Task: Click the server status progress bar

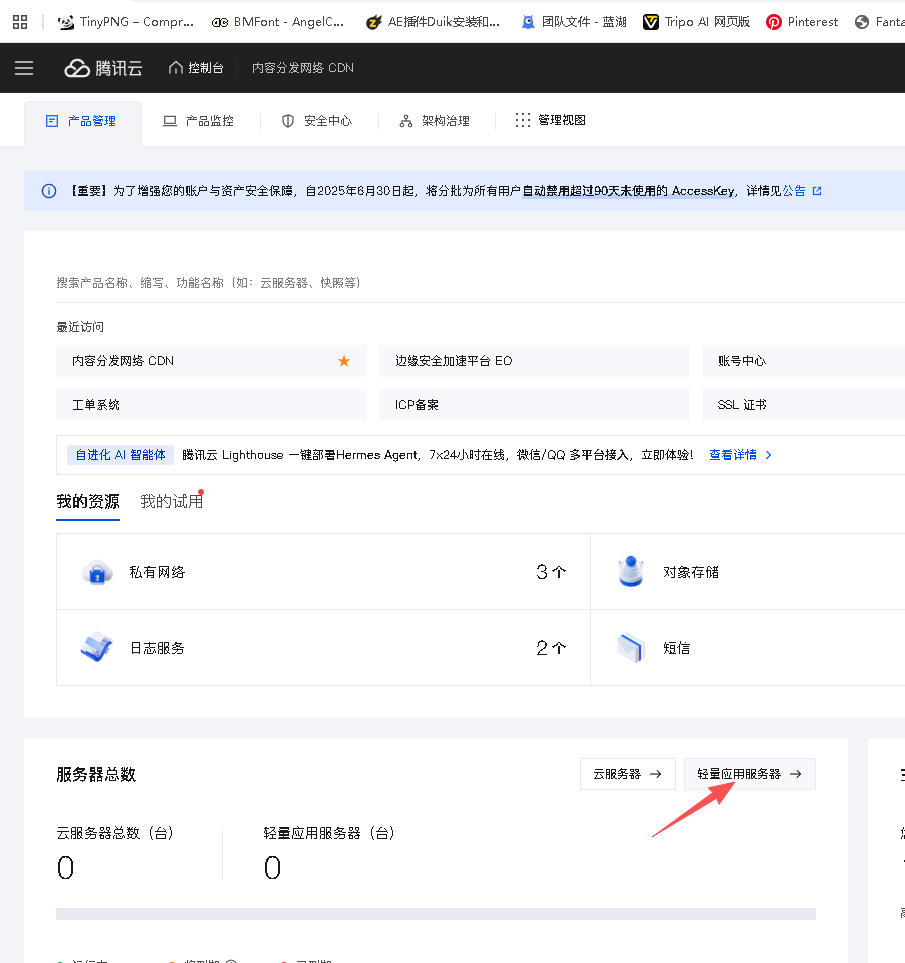Action: (x=436, y=914)
